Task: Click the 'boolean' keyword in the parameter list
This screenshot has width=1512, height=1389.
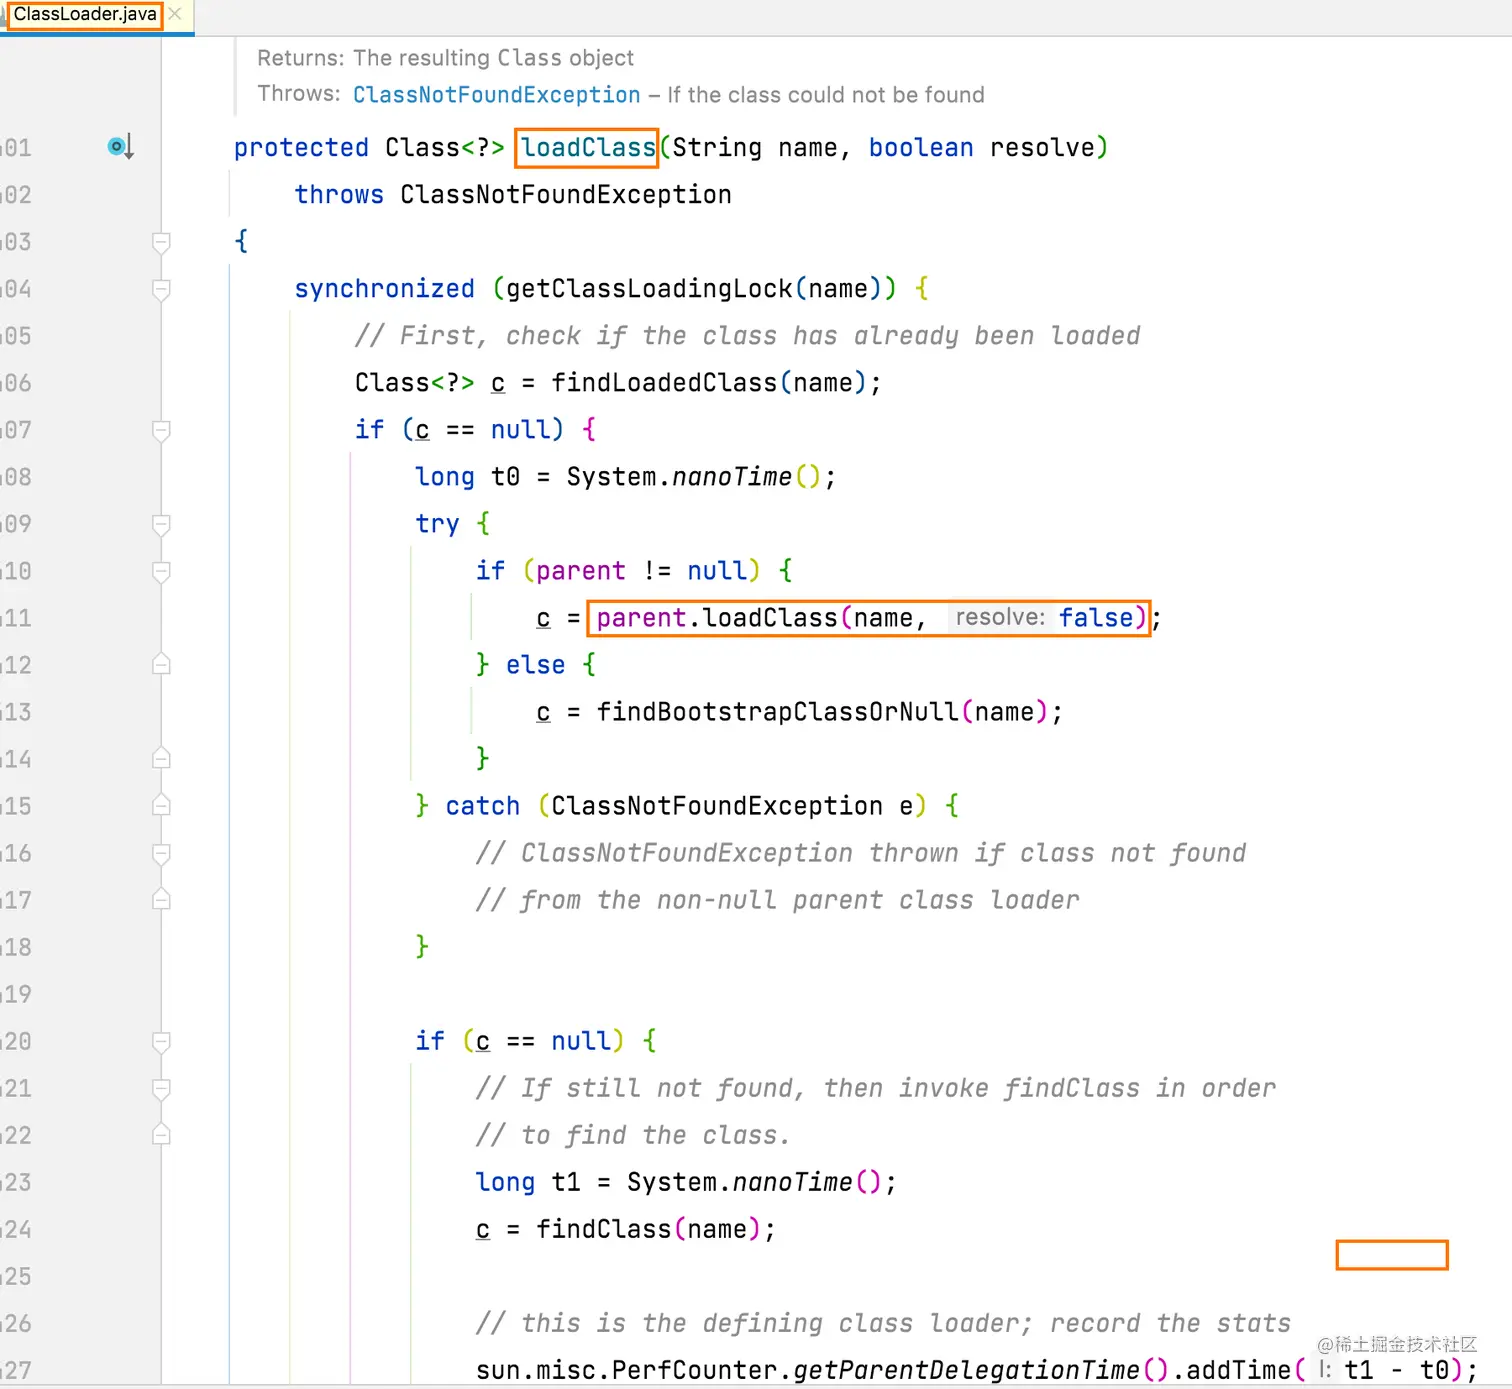Action: click(921, 148)
